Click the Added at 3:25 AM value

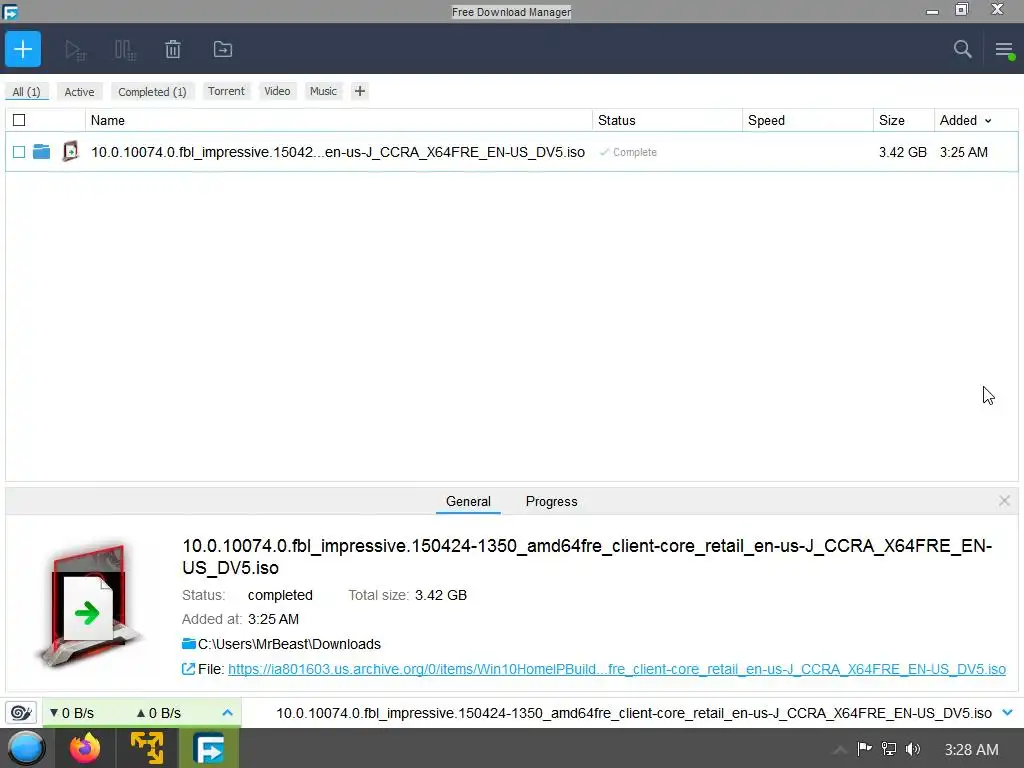[273, 619]
